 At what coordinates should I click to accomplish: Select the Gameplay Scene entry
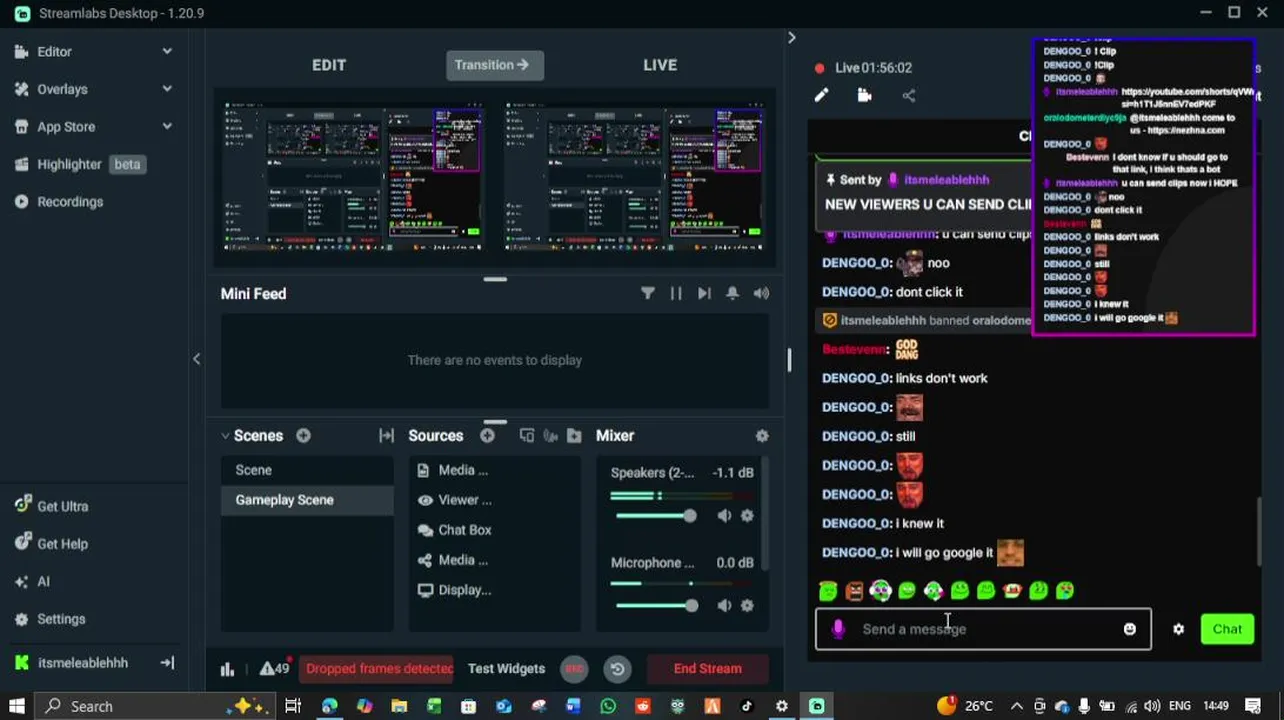[x=307, y=500]
